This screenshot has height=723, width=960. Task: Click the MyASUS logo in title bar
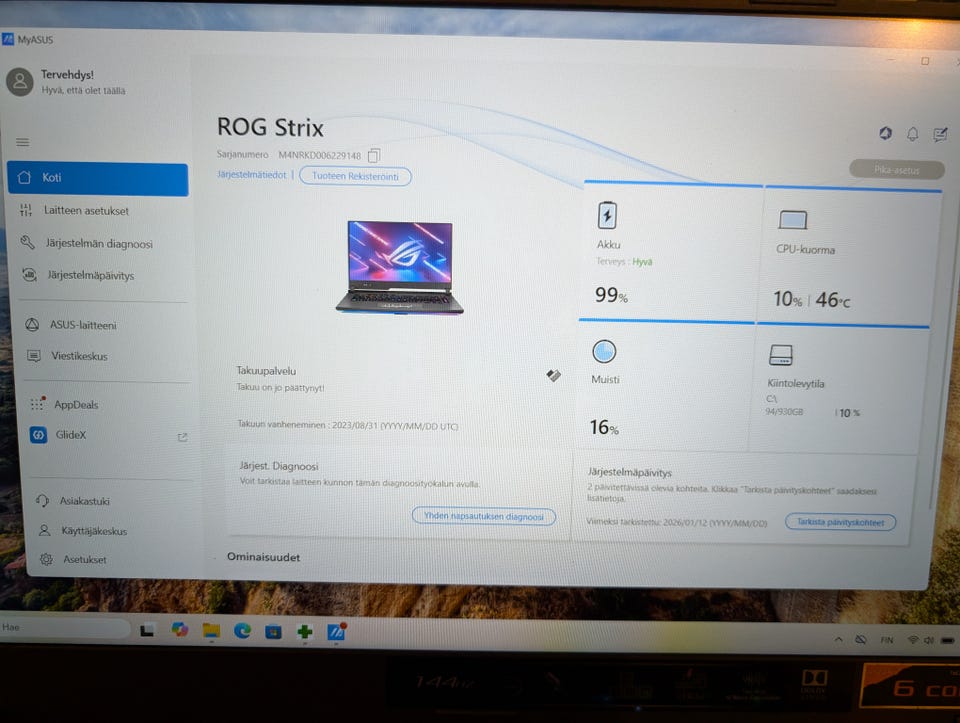[x=7, y=39]
